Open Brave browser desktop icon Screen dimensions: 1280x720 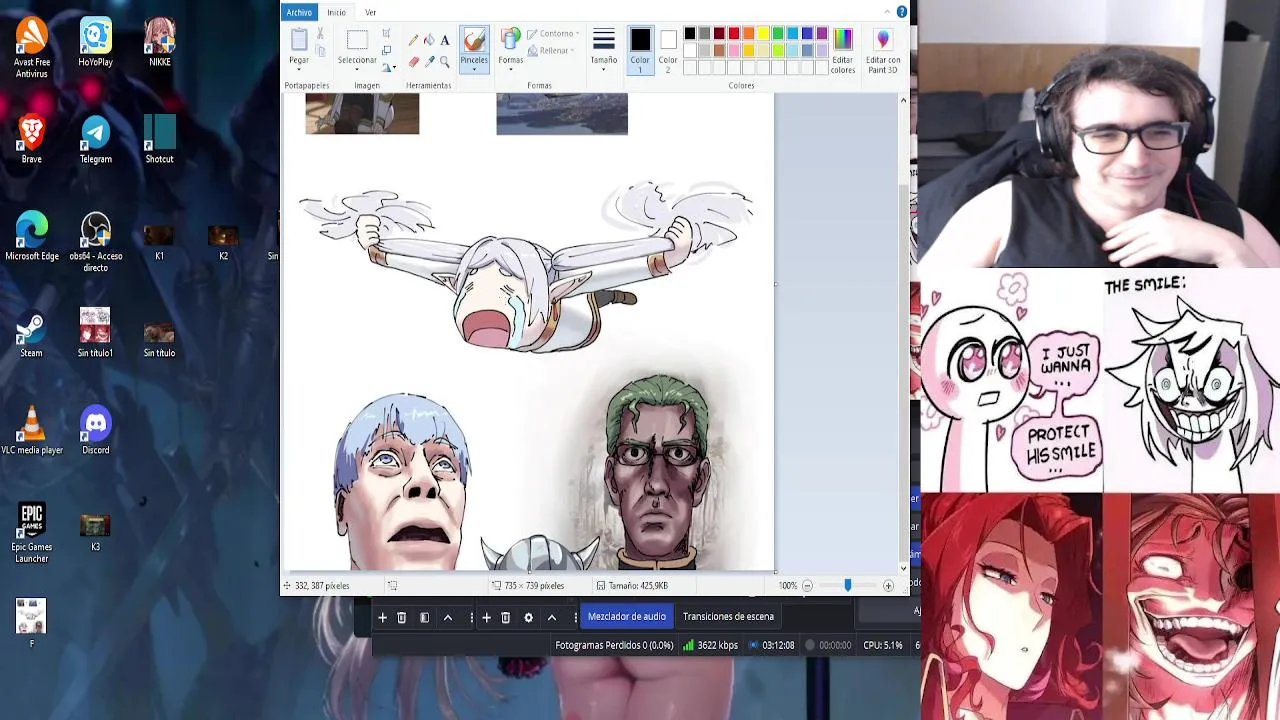[x=31, y=140]
